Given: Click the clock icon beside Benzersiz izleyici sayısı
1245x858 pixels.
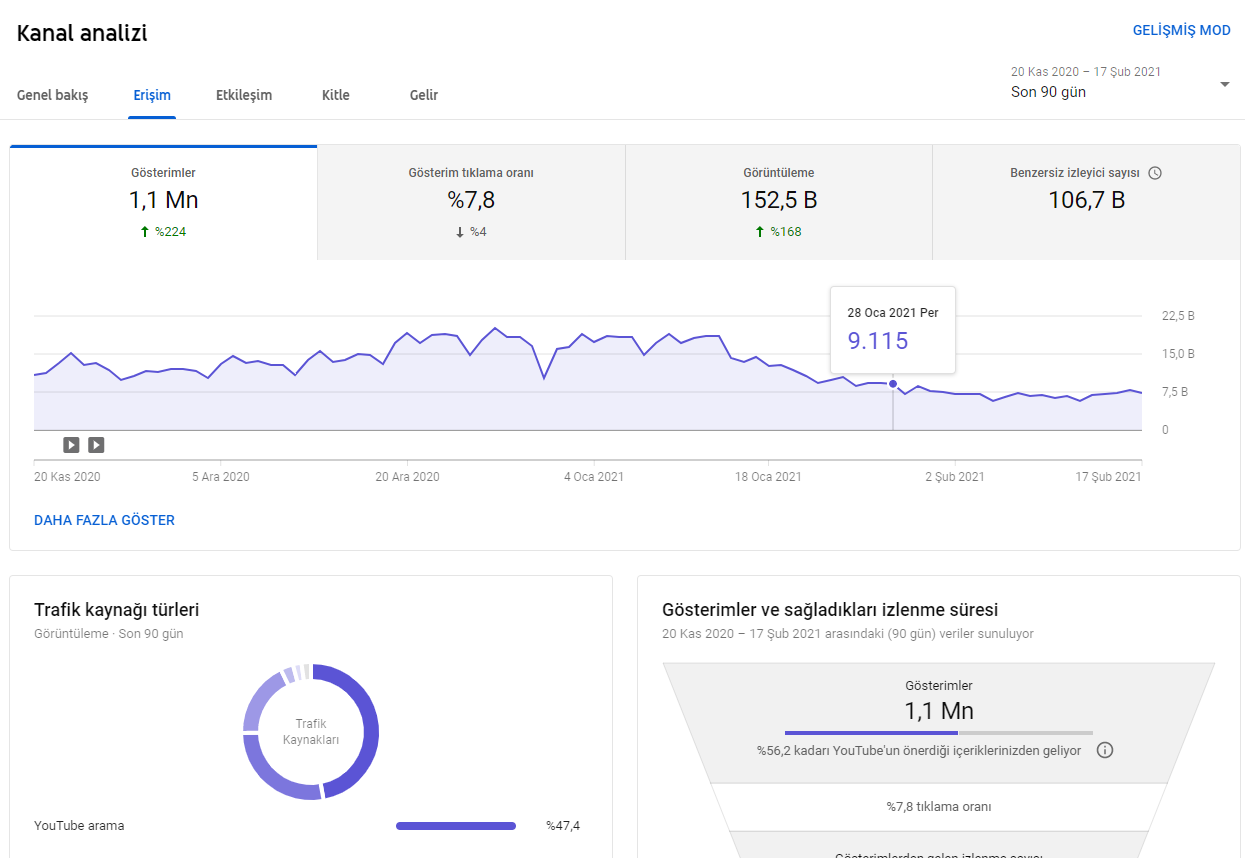Looking at the screenshot, I should pyautogui.click(x=1155, y=173).
